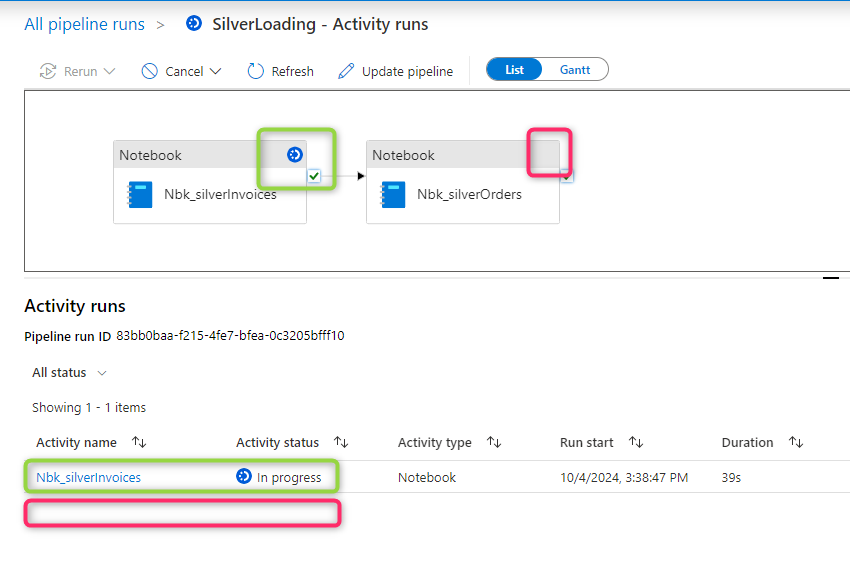Click the In progress status icon in the row
This screenshot has width=850, height=562.
[x=244, y=476]
